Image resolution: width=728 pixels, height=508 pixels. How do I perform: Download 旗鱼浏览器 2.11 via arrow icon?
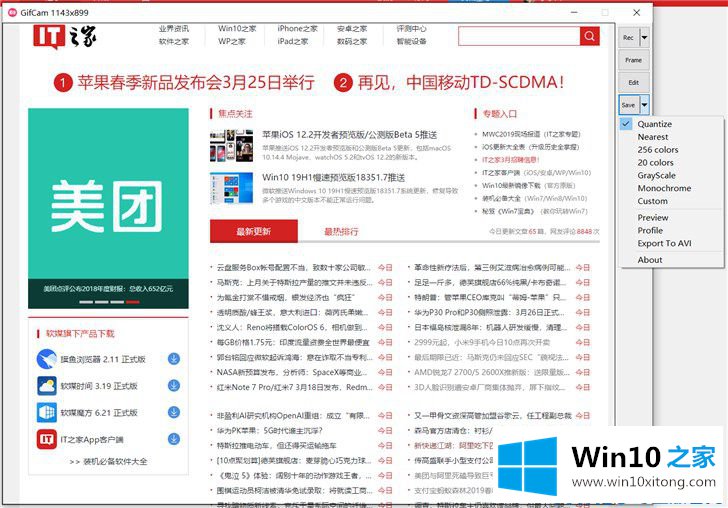tap(174, 359)
